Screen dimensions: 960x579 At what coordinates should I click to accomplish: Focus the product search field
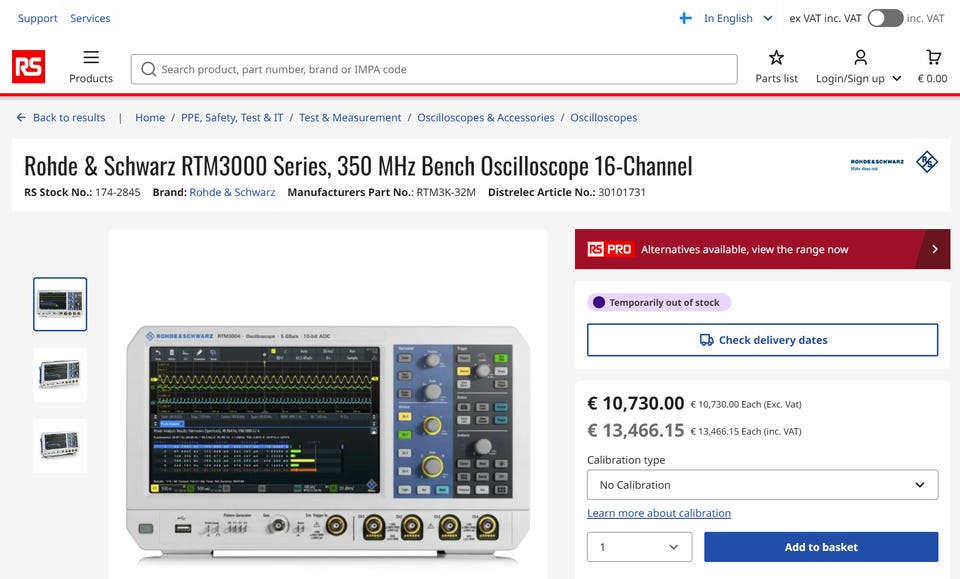click(434, 69)
